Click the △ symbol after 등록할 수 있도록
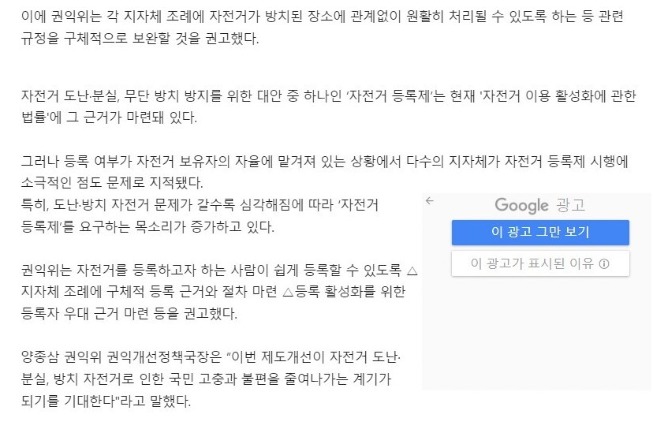Viewport: 653px width, 429px height. [x=412, y=270]
